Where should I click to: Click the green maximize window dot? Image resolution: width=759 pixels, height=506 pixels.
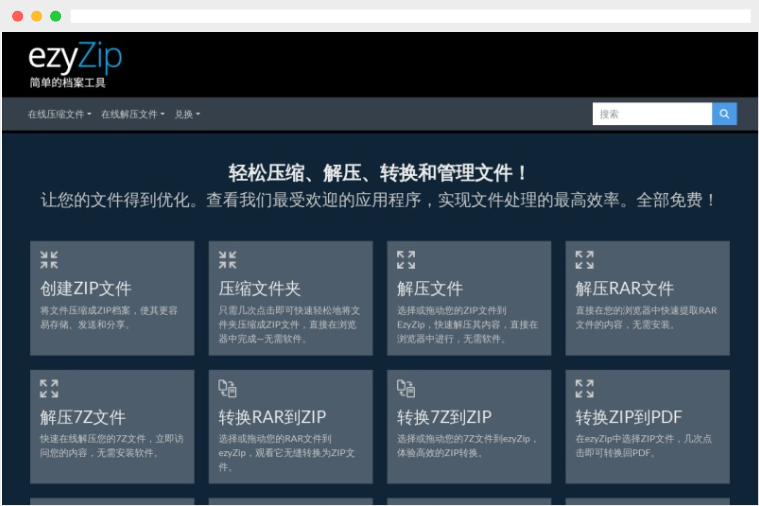tap(55, 16)
